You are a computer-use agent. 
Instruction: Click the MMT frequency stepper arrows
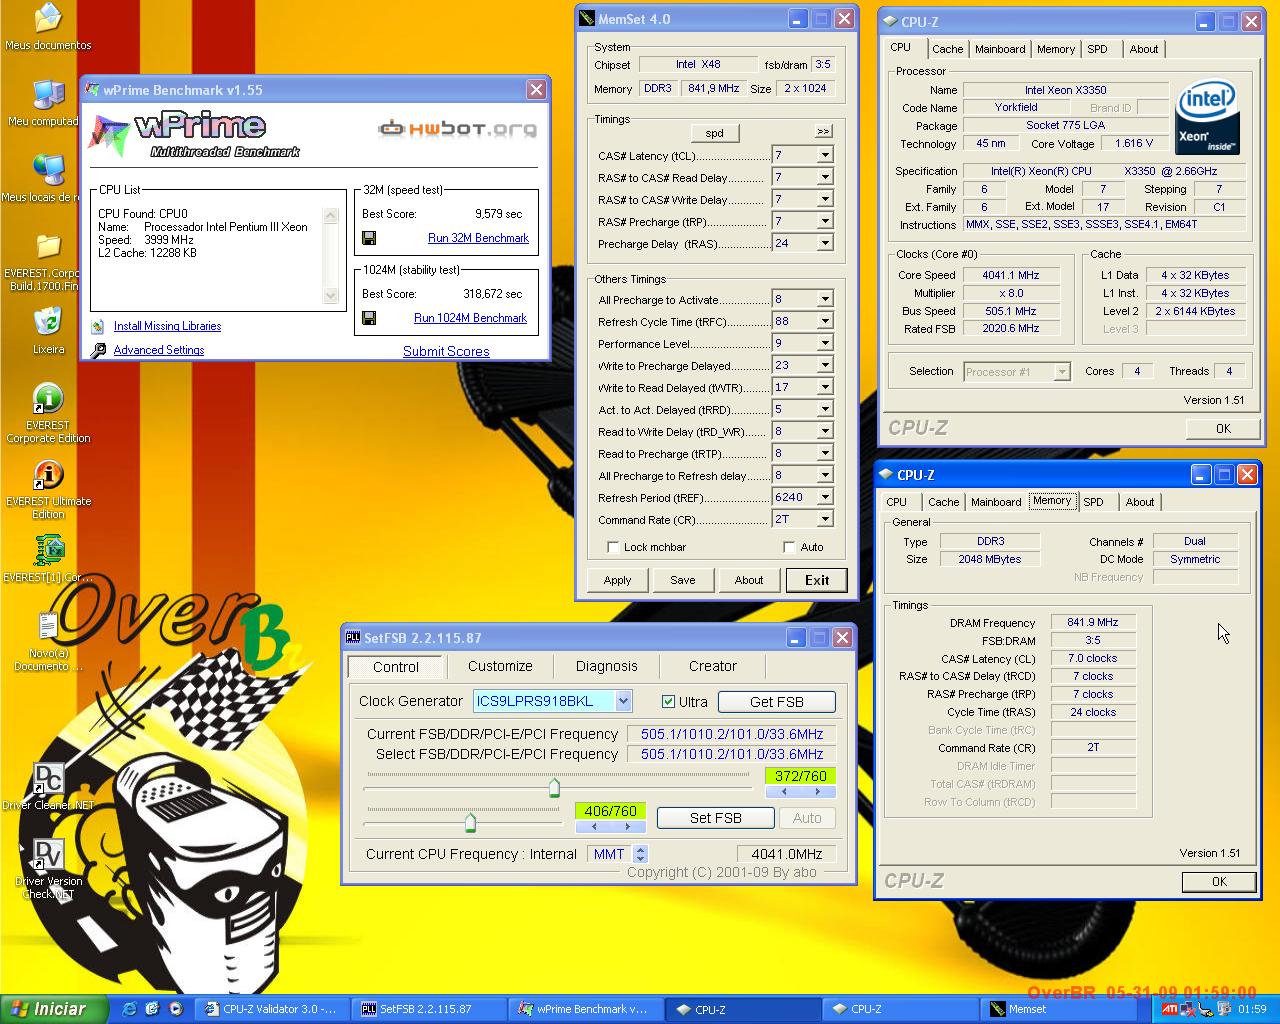[641, 854]
